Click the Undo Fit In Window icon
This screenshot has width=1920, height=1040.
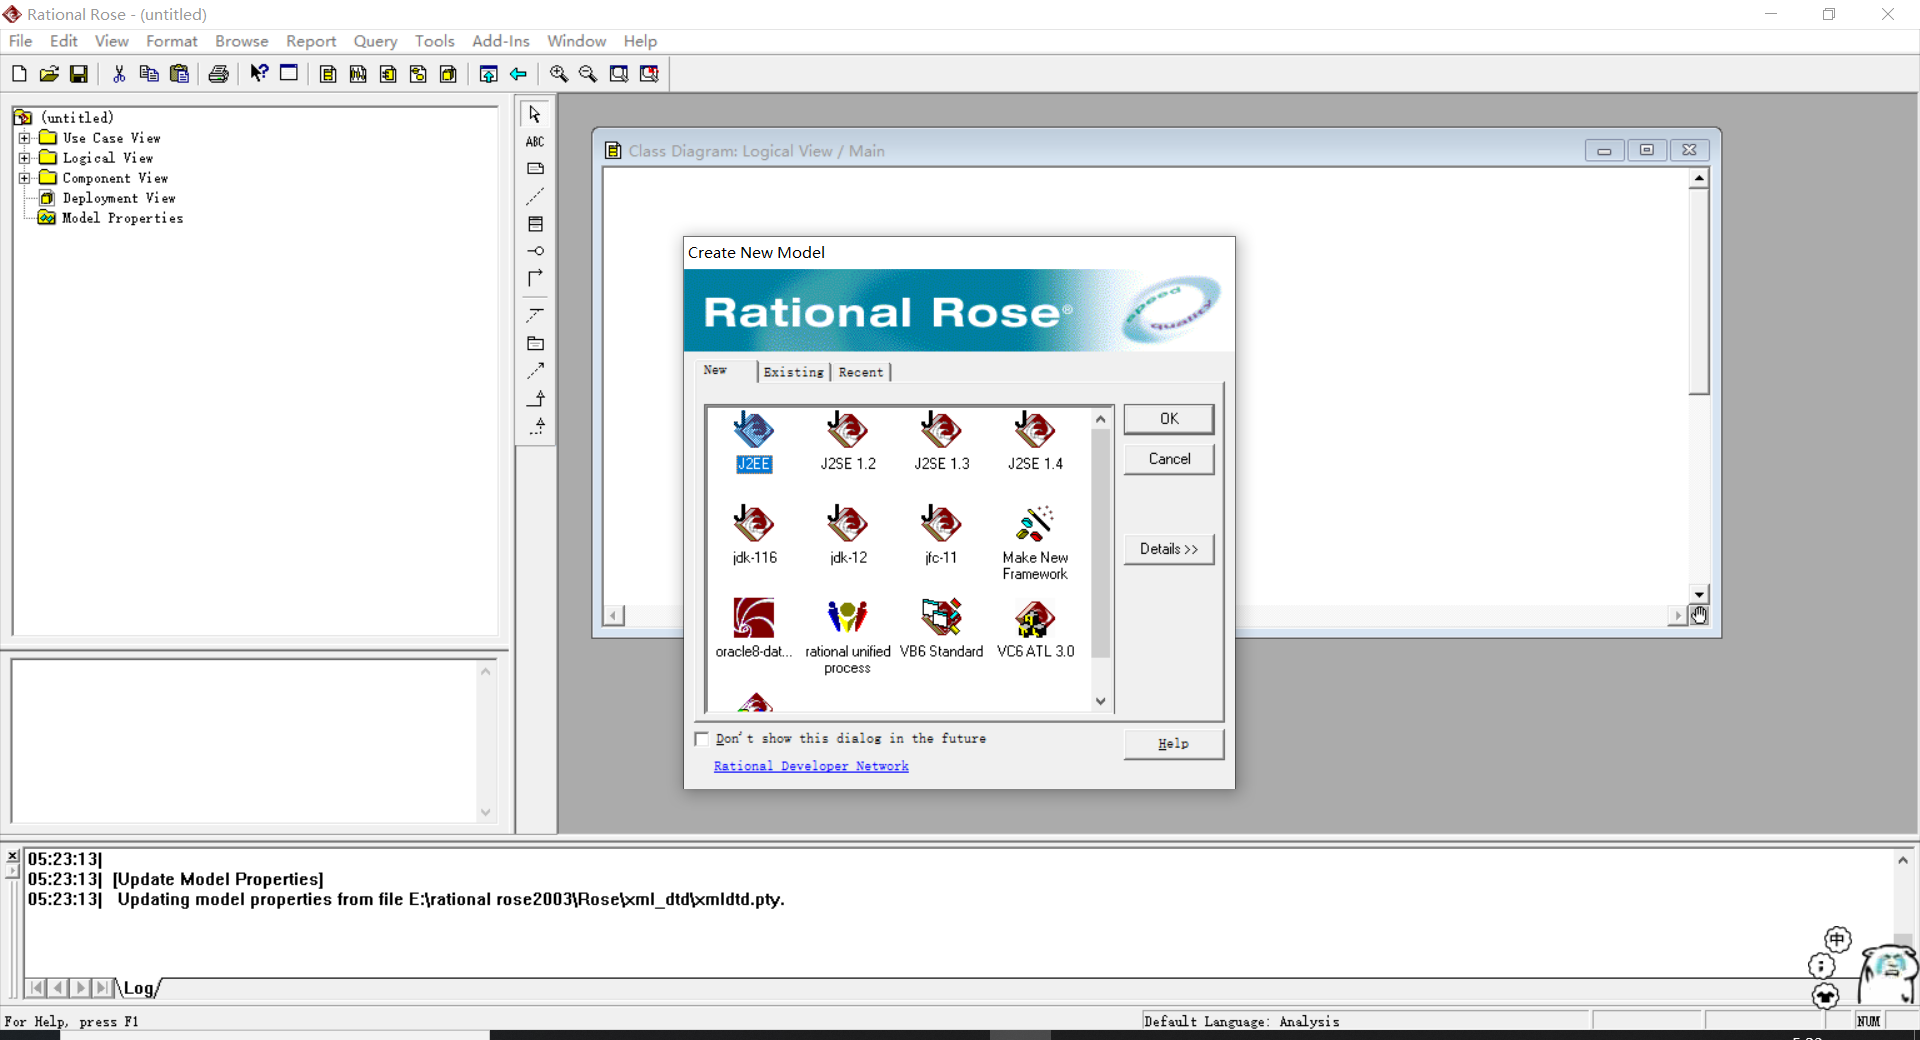click(x=649, y=74)
